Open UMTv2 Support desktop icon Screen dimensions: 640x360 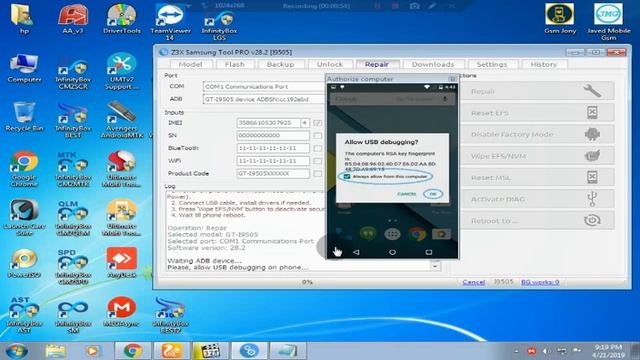(x=122, y=71)
